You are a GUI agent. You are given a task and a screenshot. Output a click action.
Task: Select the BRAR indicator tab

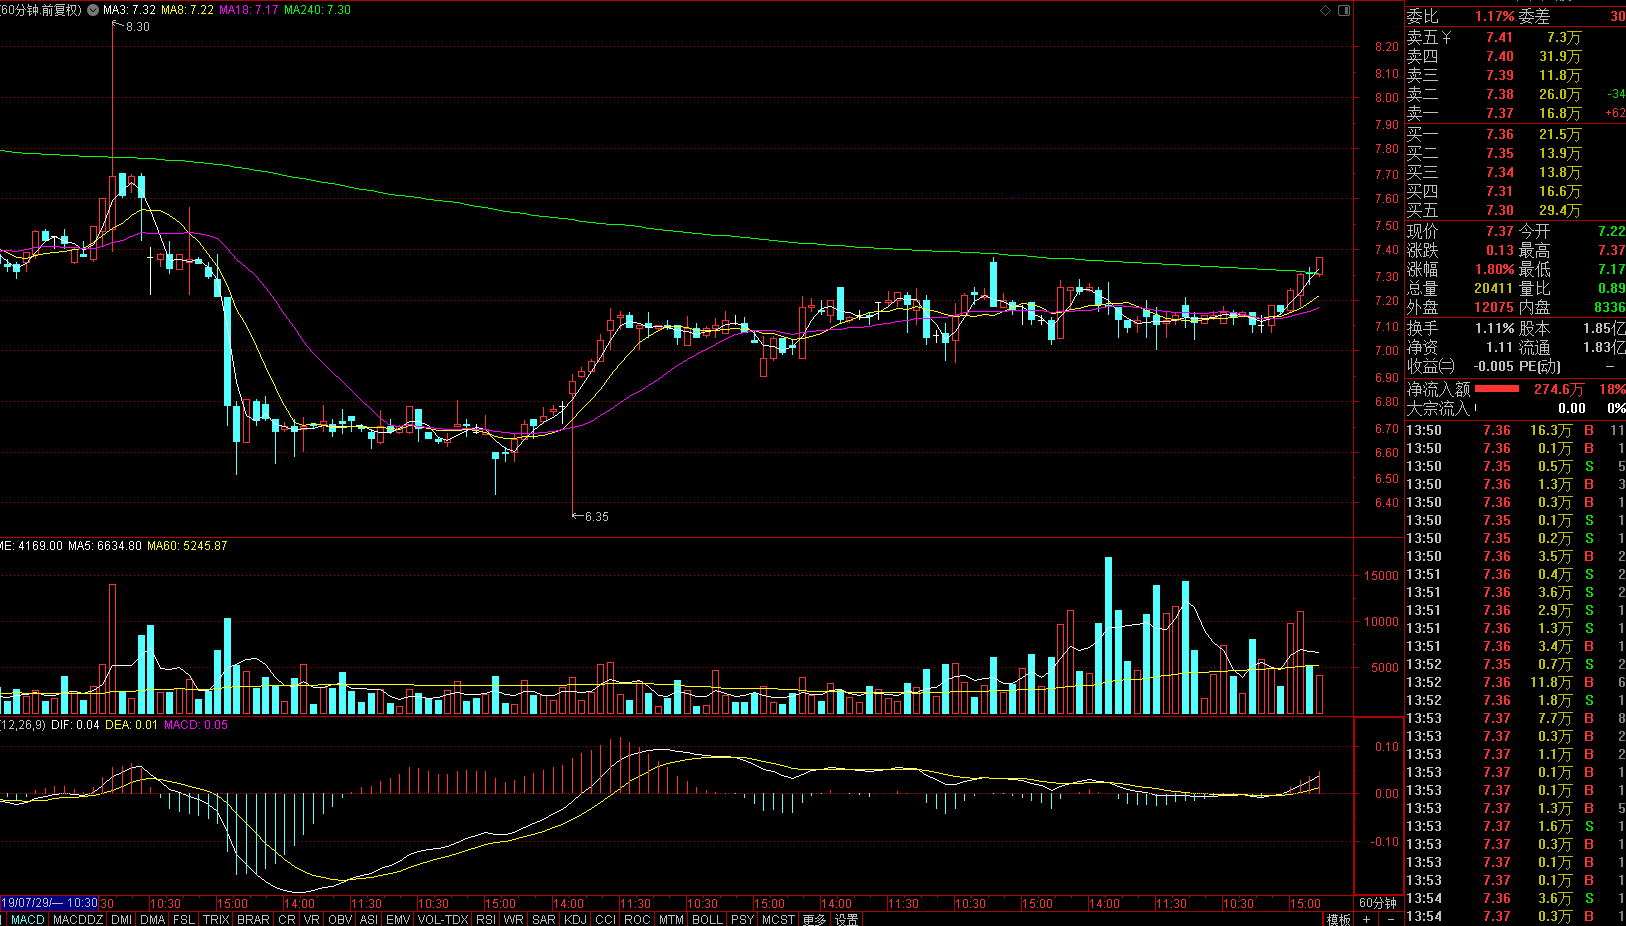253,919
